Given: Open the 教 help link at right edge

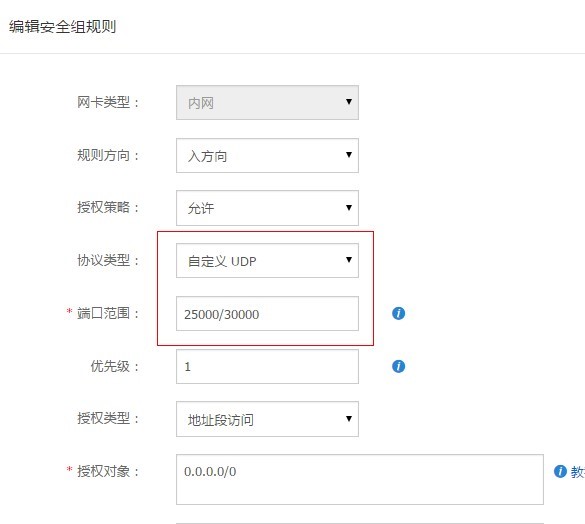Looking at the screenshot, I should 578,472.
